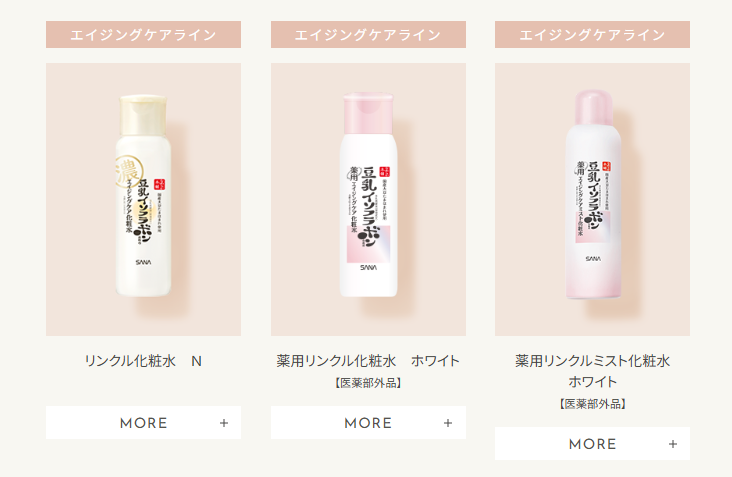Select the pink mist spray bottle image
The image size is (732, 477).
[593, 194]
